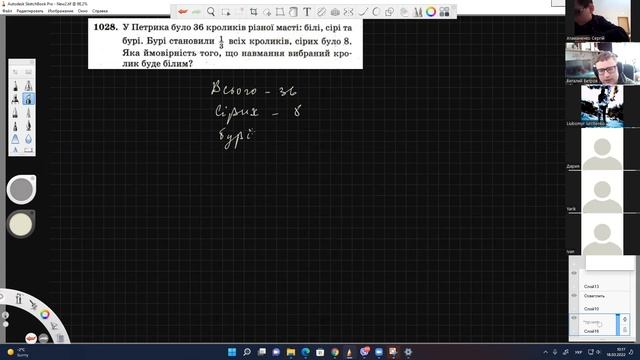
Task: Toggle visibility of the selected bottom layer
Action: coord(574,318)
